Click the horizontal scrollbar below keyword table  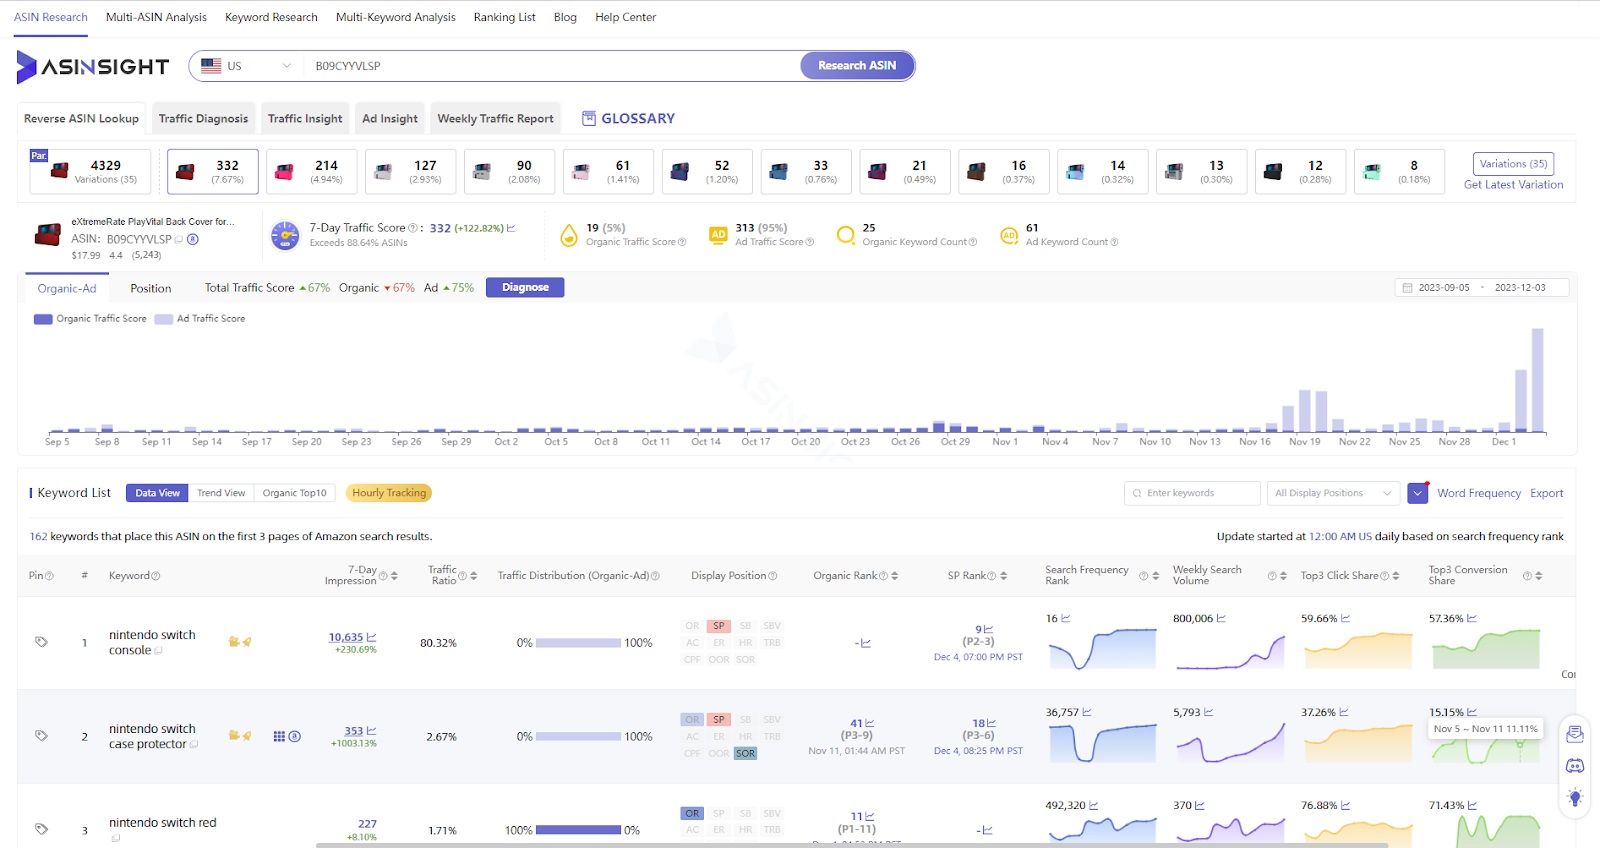coord(851,845)
